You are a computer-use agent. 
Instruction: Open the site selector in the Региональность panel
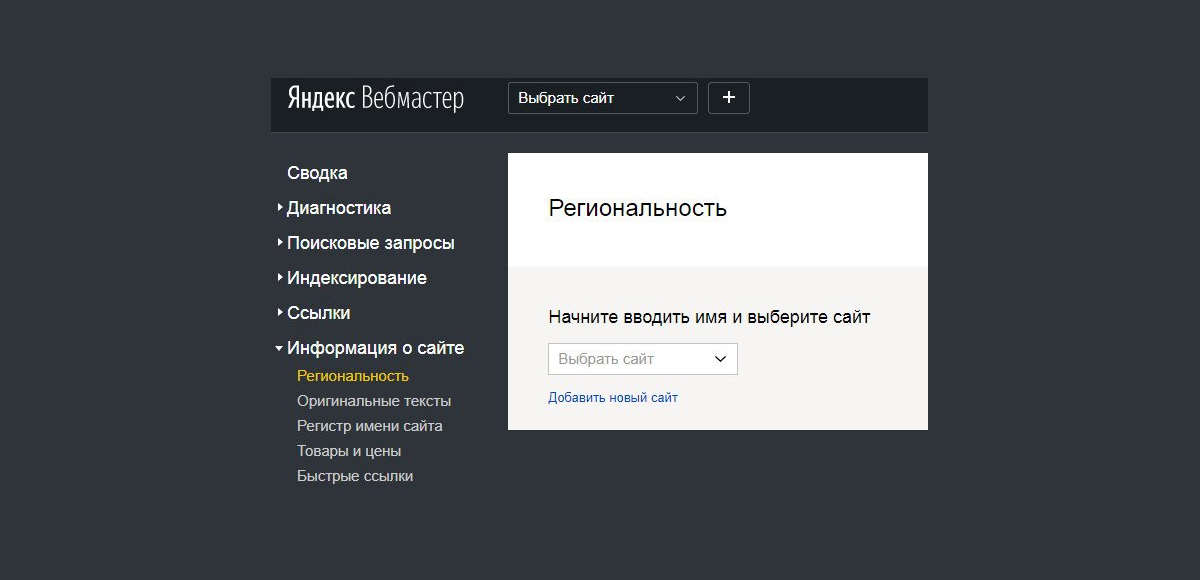(643, 359)
